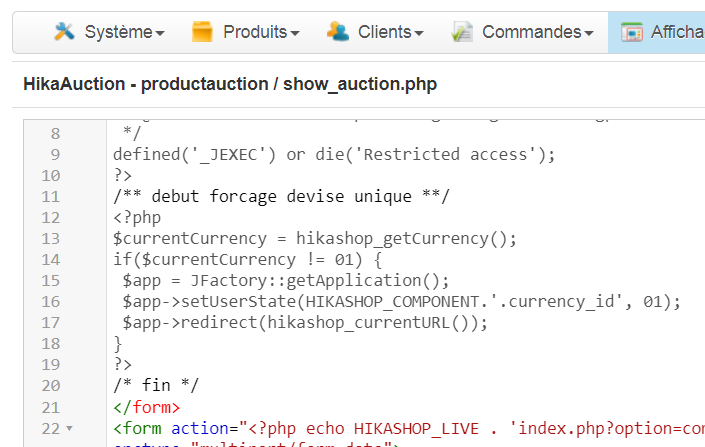Expand the Commandes dropdown caret
Image resolution: width=705 pixels, height=447 pixels.
point(588,33)
